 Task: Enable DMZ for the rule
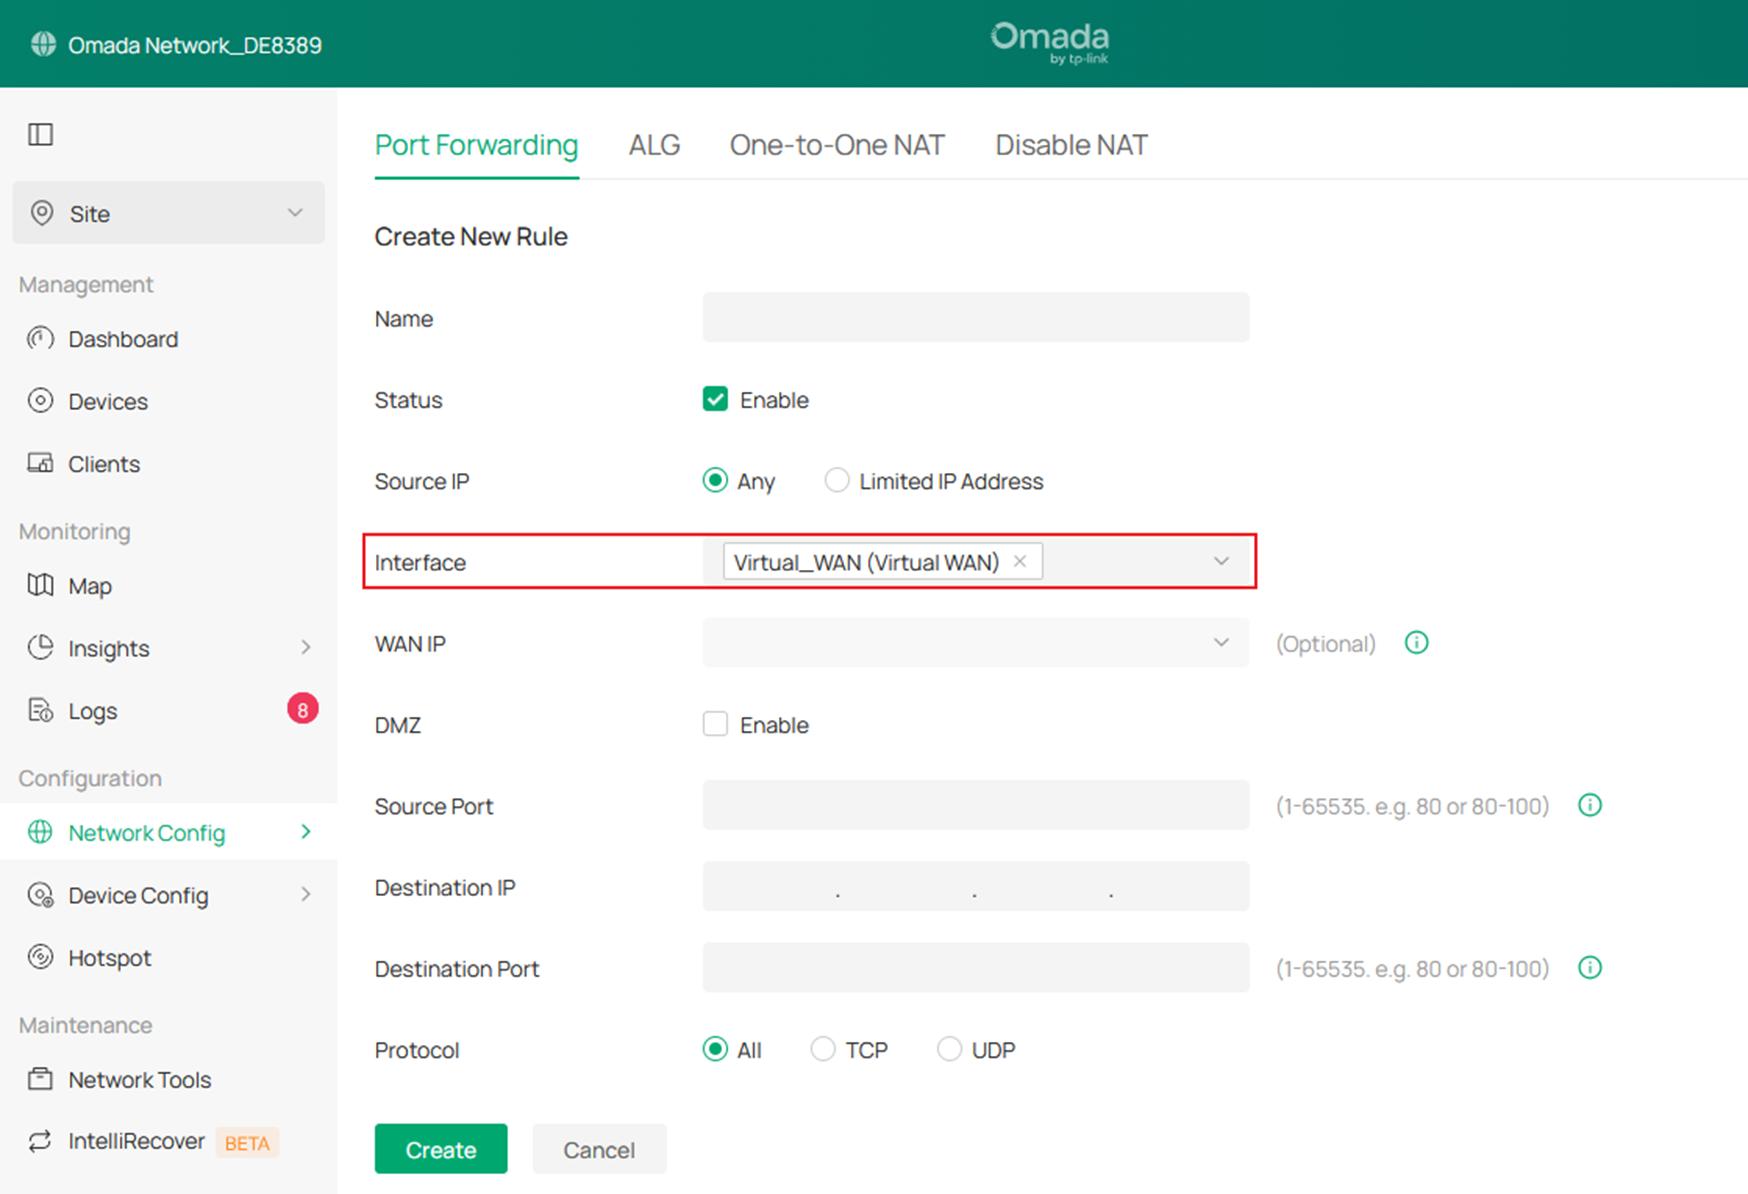[715, 723]
